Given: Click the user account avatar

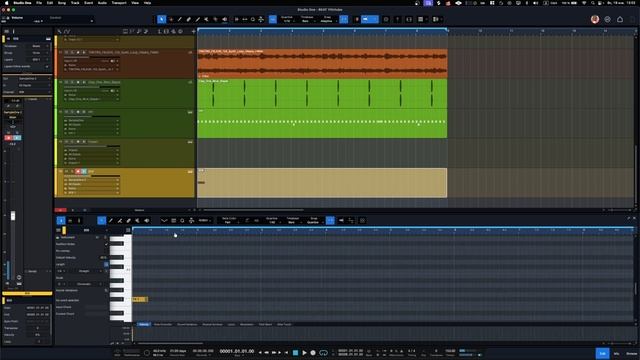Looking at the screenshot, I should click(595, 19).
